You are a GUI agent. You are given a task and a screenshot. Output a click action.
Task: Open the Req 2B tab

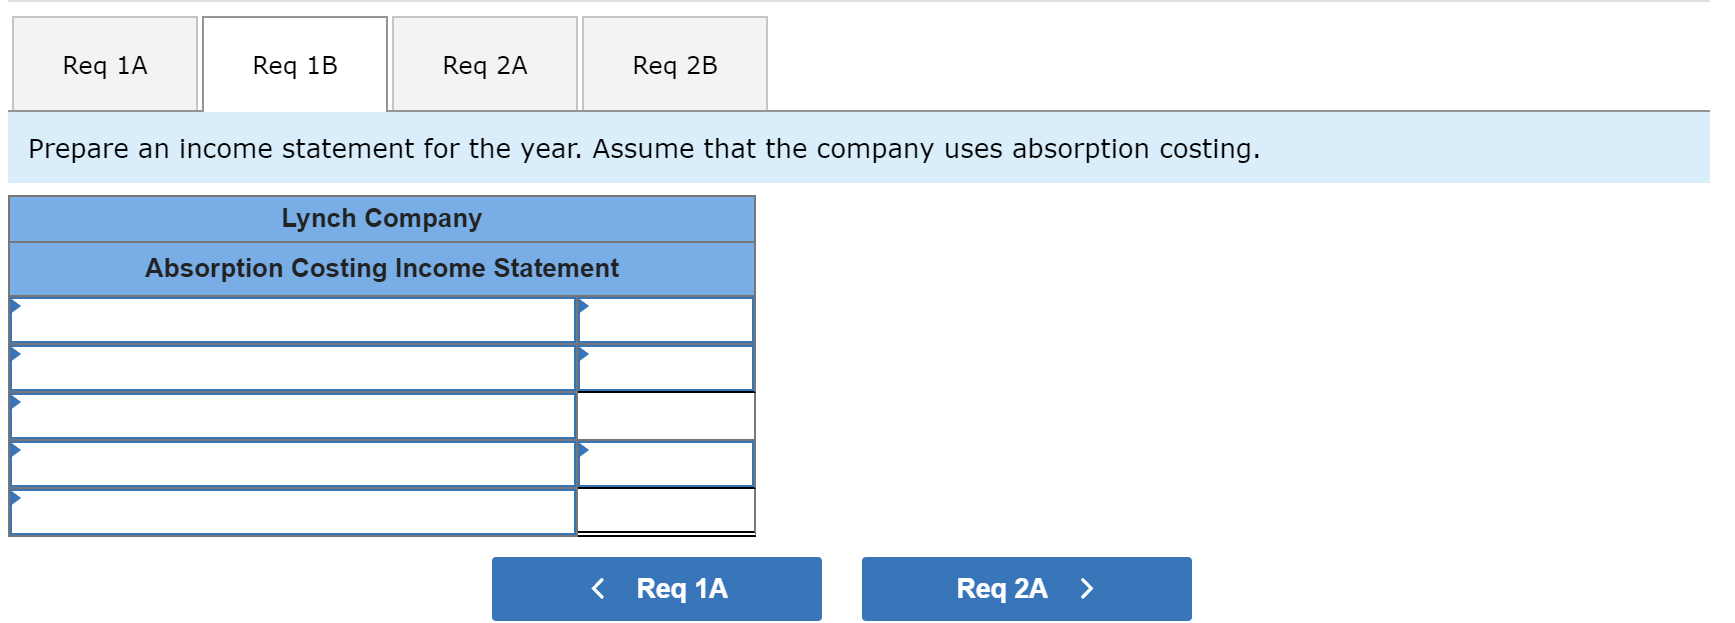pyautogui.click(x=674, y=64)
